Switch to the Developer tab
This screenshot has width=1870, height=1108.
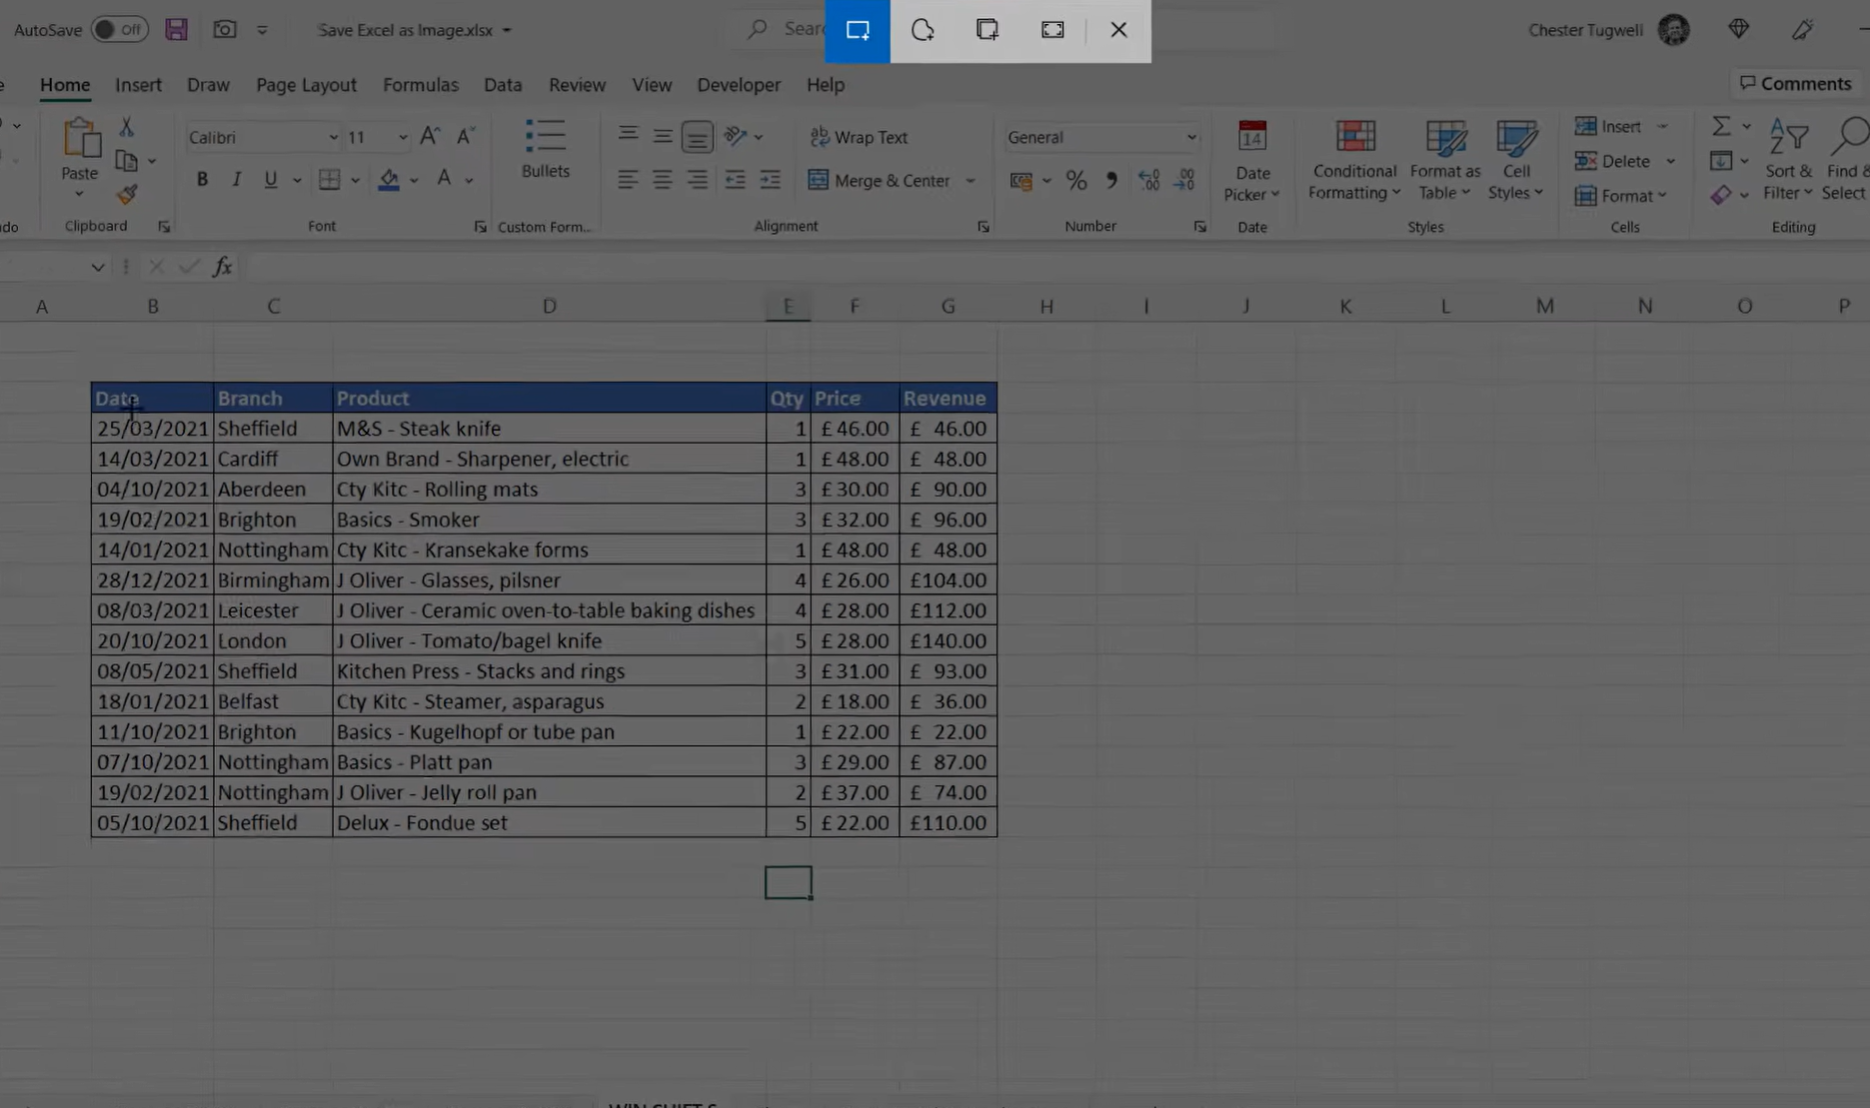click(738, 85)
